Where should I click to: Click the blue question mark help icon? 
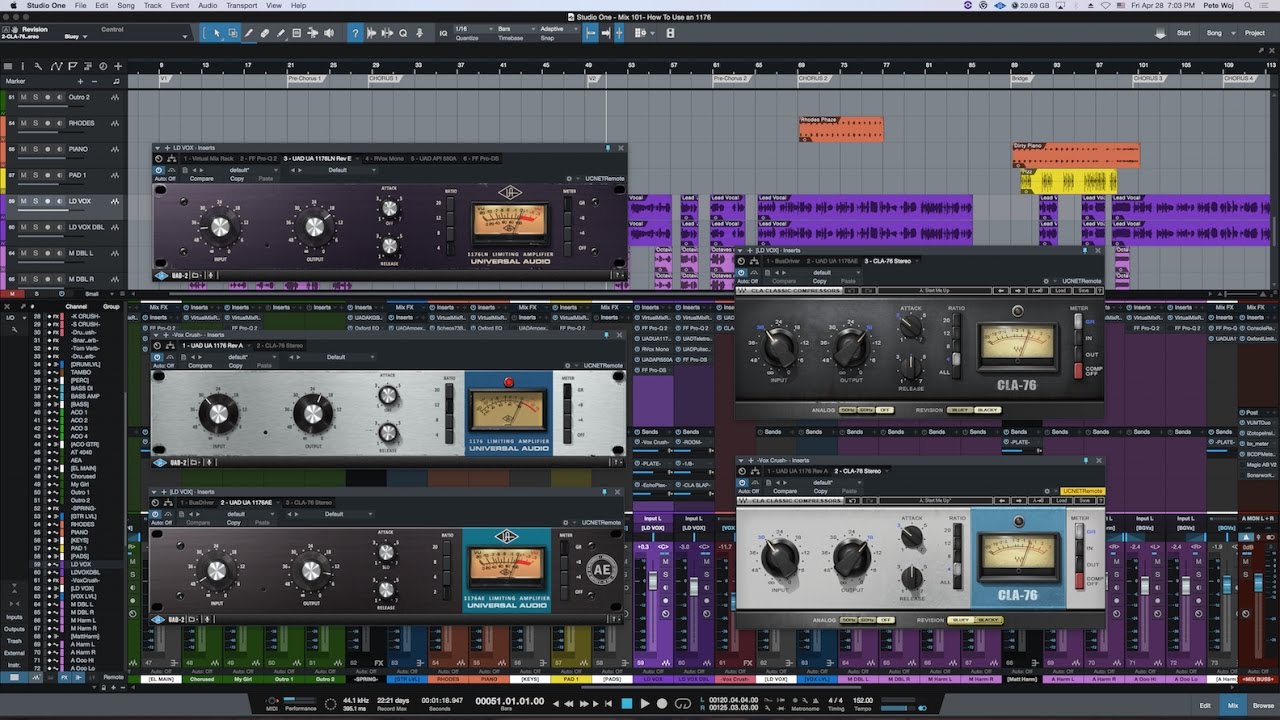(x=354, y=33)
